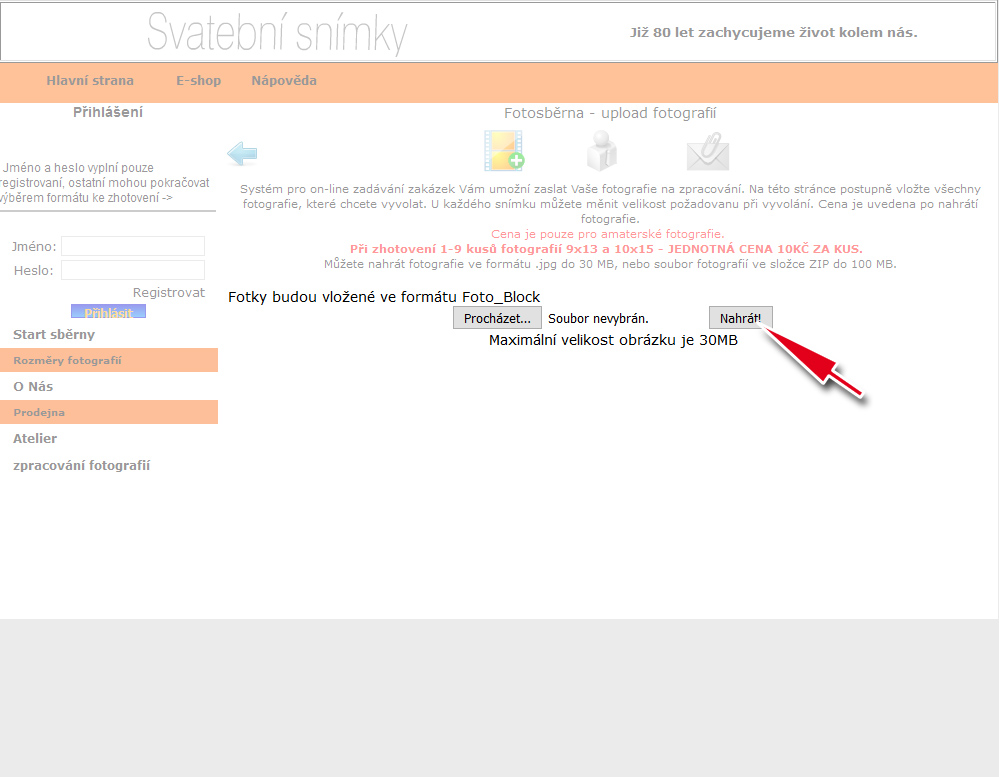Focus the Heslo password field
This screenshot has width=999, height=777.
point(133,270)
